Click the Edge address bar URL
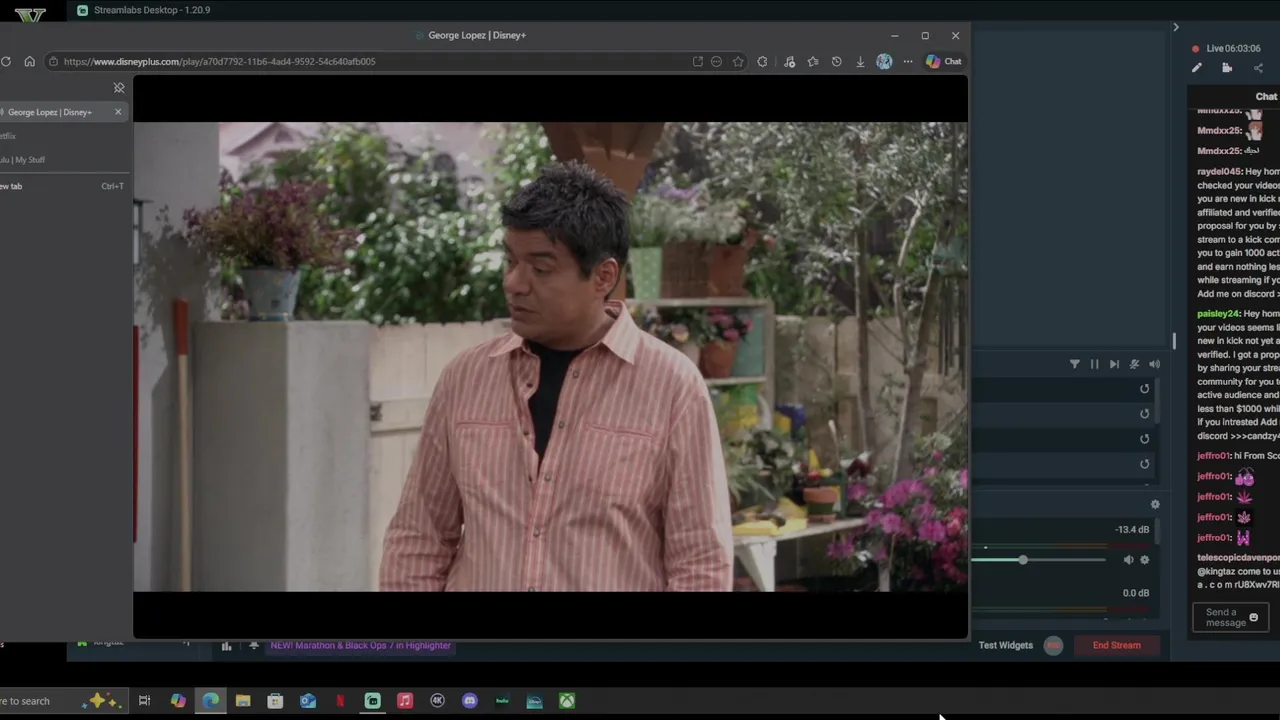The height and width of the screenshot is (720, 1280). tap(219, 61)
